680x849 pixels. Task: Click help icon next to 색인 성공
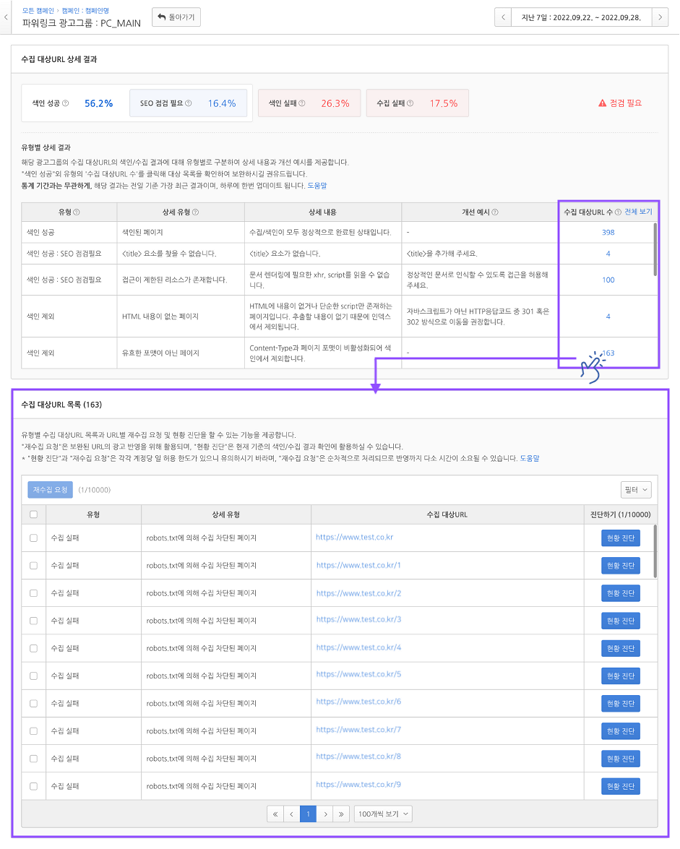66,103
